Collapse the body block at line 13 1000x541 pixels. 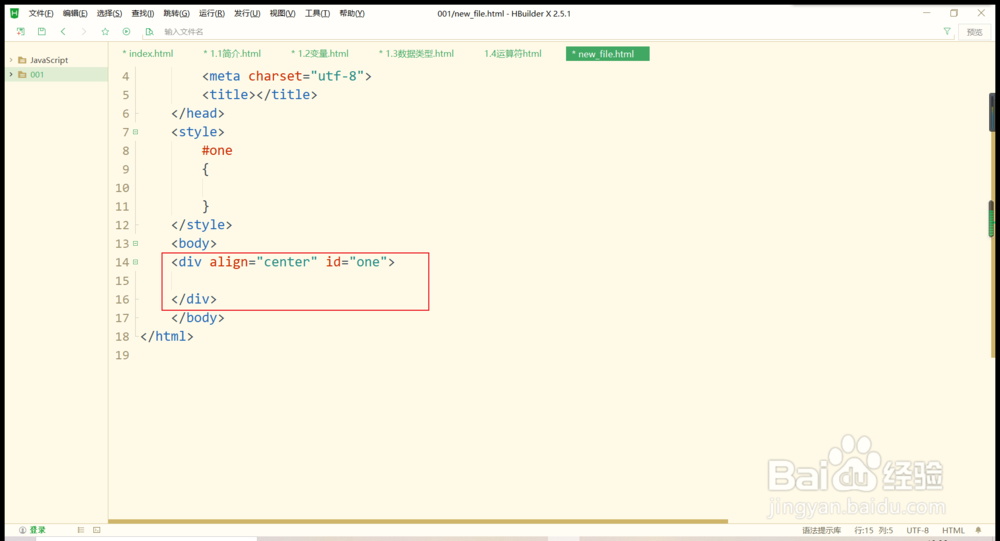[135, 244]
